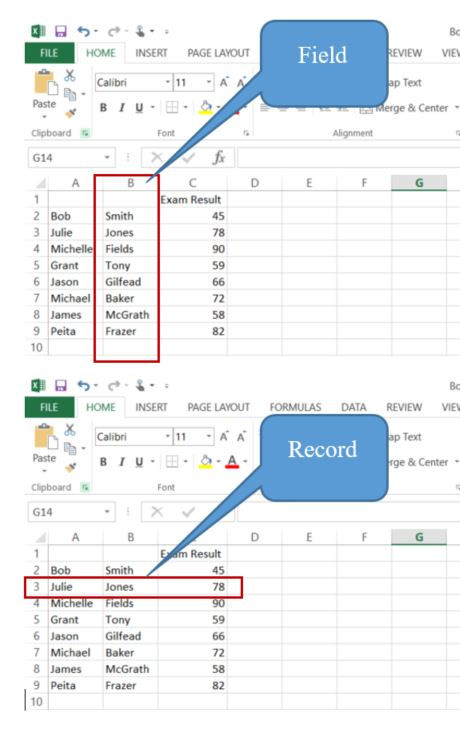
Task: Open the Font Color dropdown arrow in lower ribbon
Action: (x=245, y=462)
